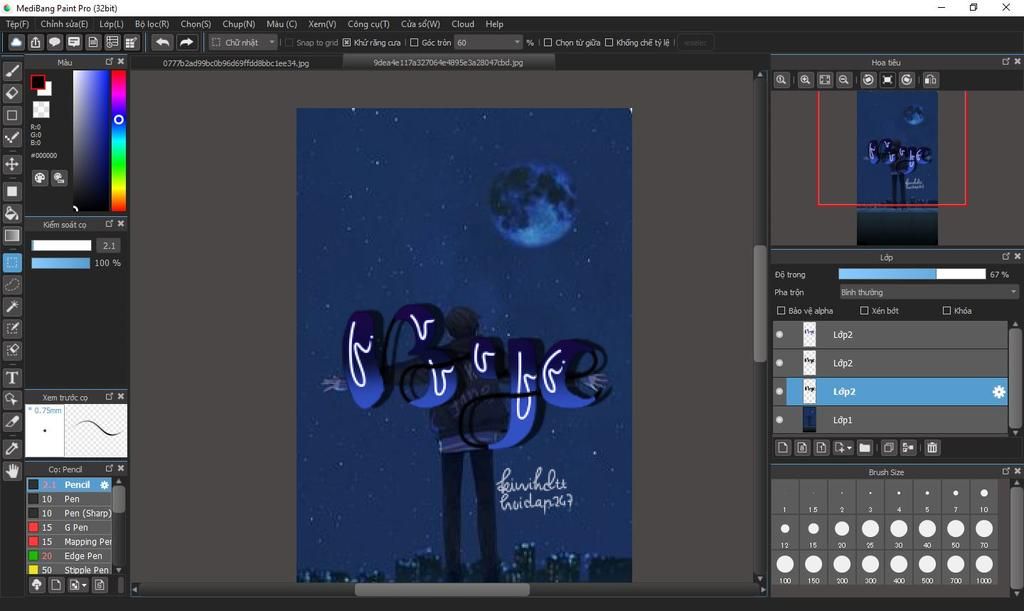Select the Hand pan tool
Screen dimensions: 1024x611
[x=12, y=470]
